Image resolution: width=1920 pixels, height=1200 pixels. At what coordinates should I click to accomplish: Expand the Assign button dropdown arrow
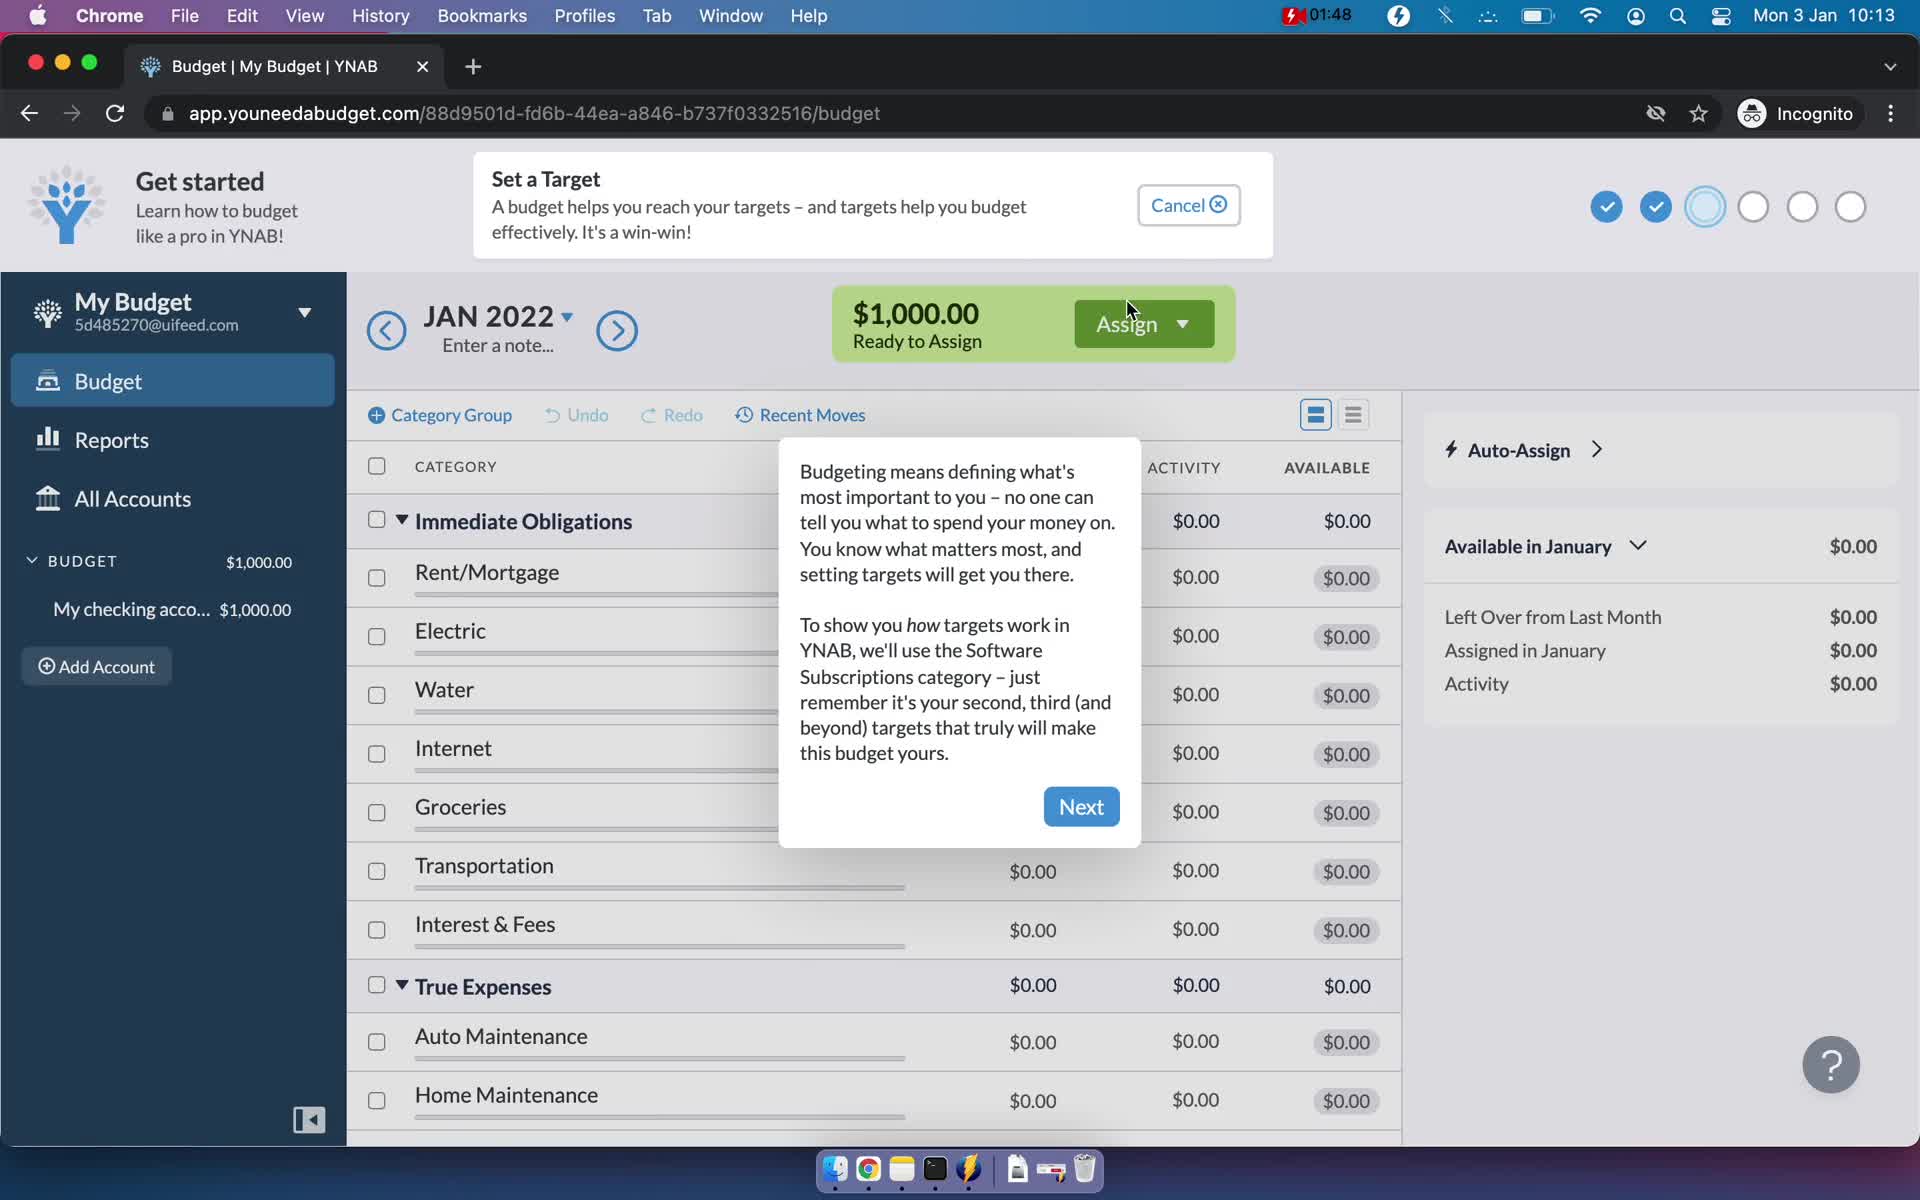pyautogui.click(x=1180, y=324)
